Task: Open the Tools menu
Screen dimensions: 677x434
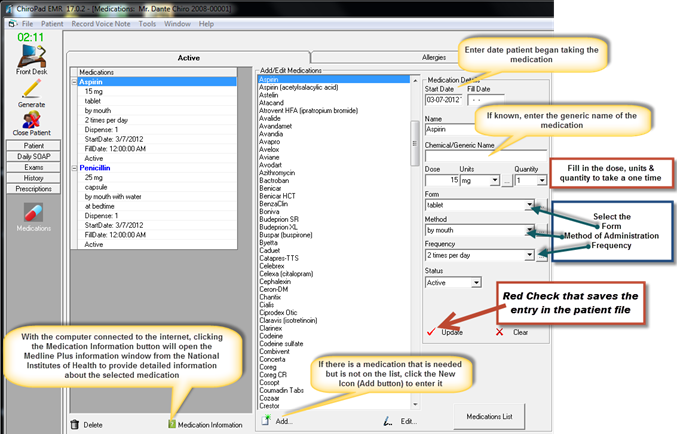Action: pos(147,24)
